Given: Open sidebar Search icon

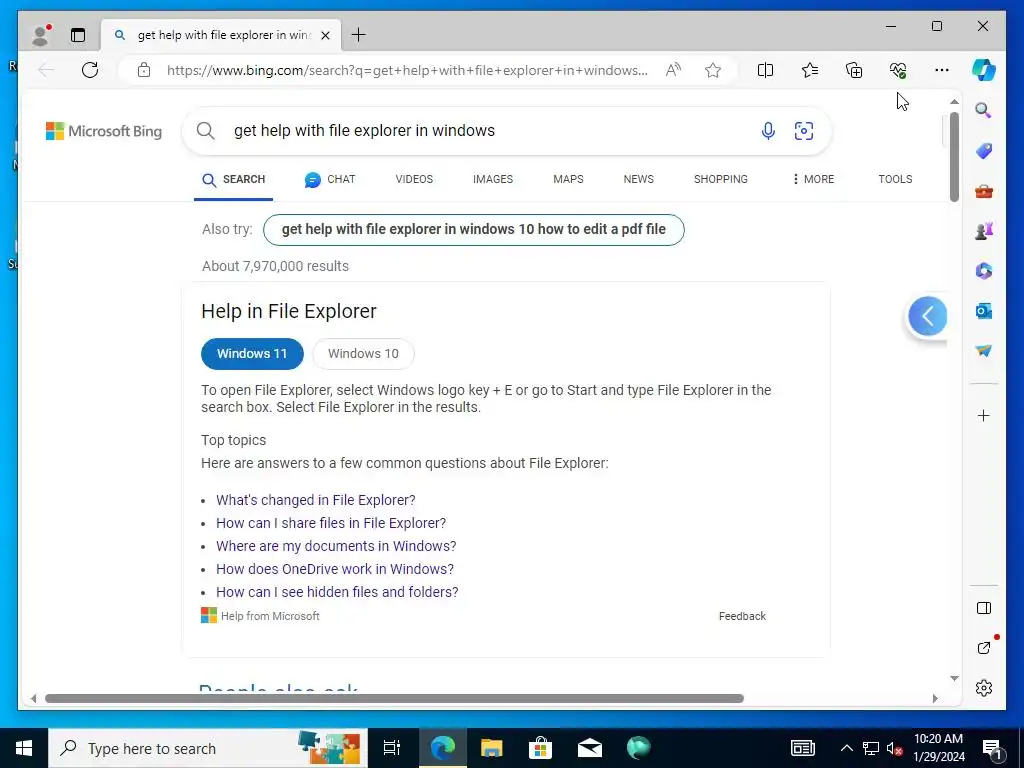Looking at the screenshot, I should click(x=984, y=110).
